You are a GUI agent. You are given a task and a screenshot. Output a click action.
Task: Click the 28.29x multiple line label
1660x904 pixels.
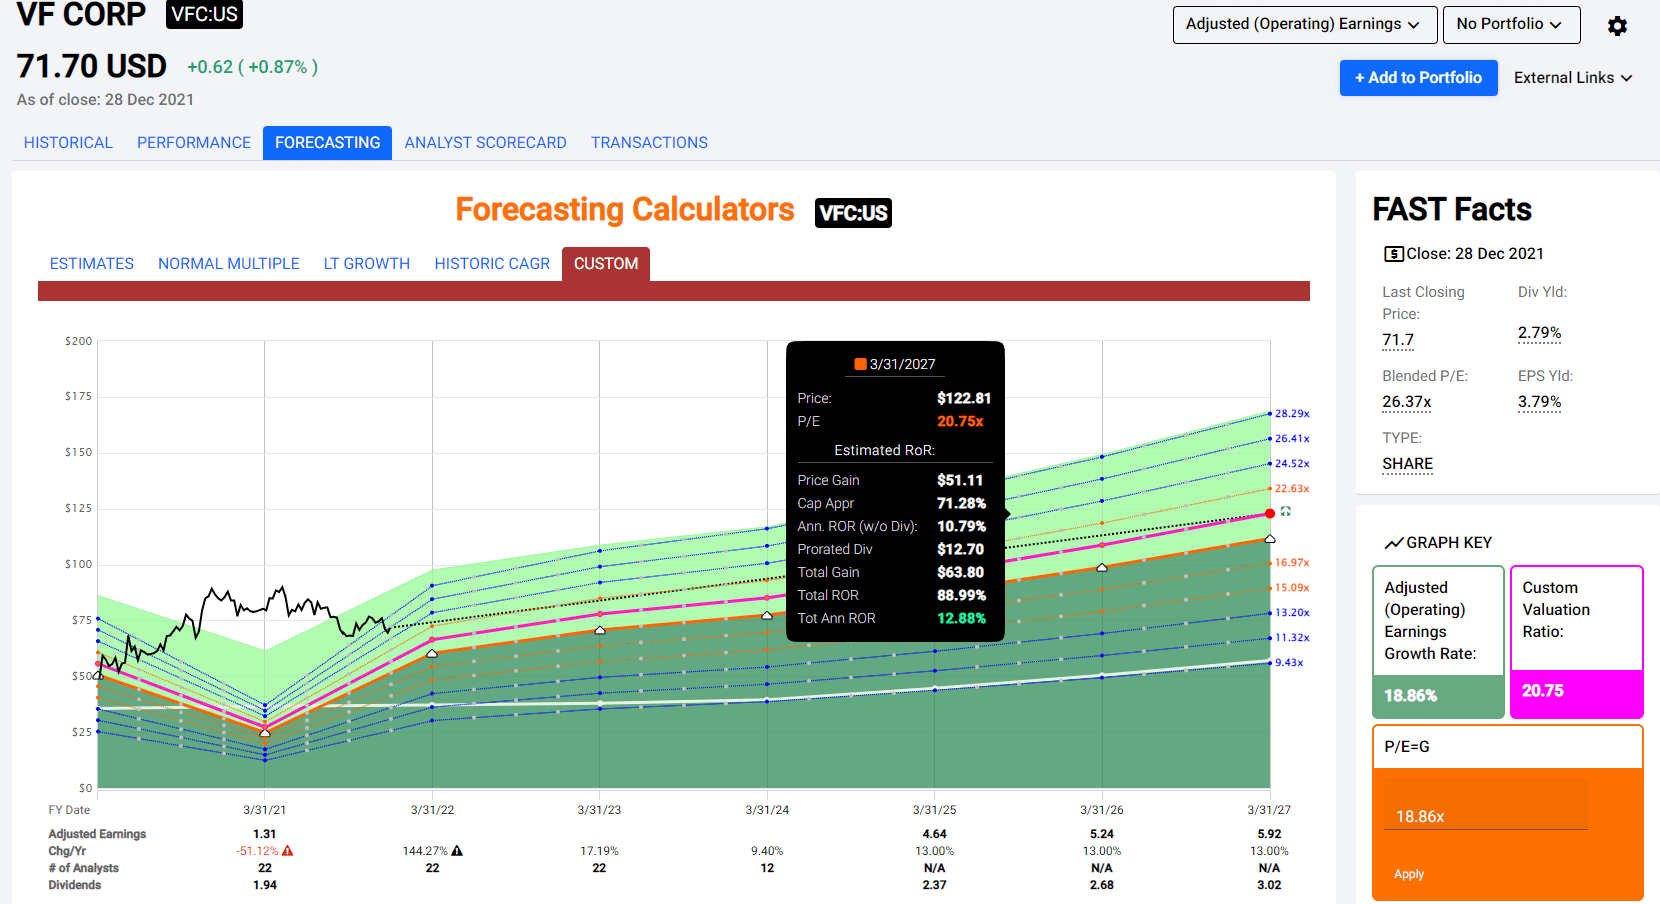click(x=1291, y=413)
